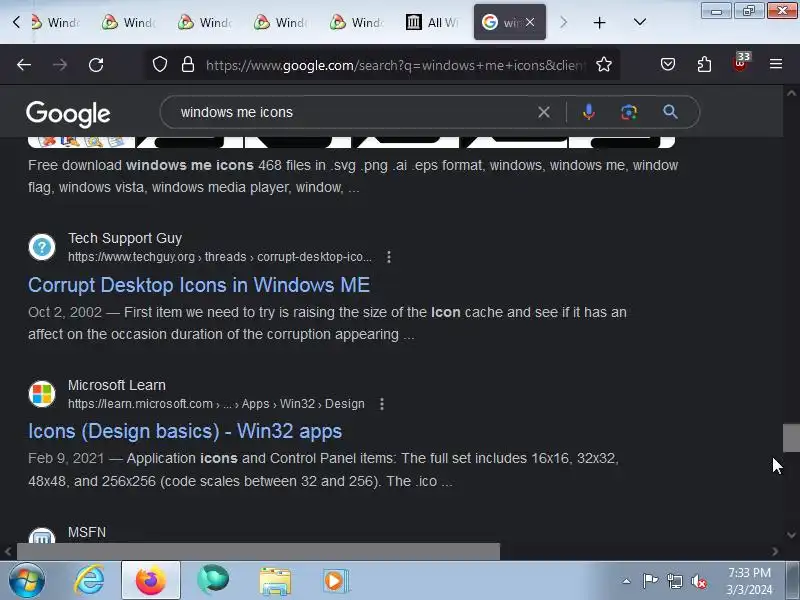Click the horizontal scrollbar right arrow

pyautogui.click(x=775, y=551)
